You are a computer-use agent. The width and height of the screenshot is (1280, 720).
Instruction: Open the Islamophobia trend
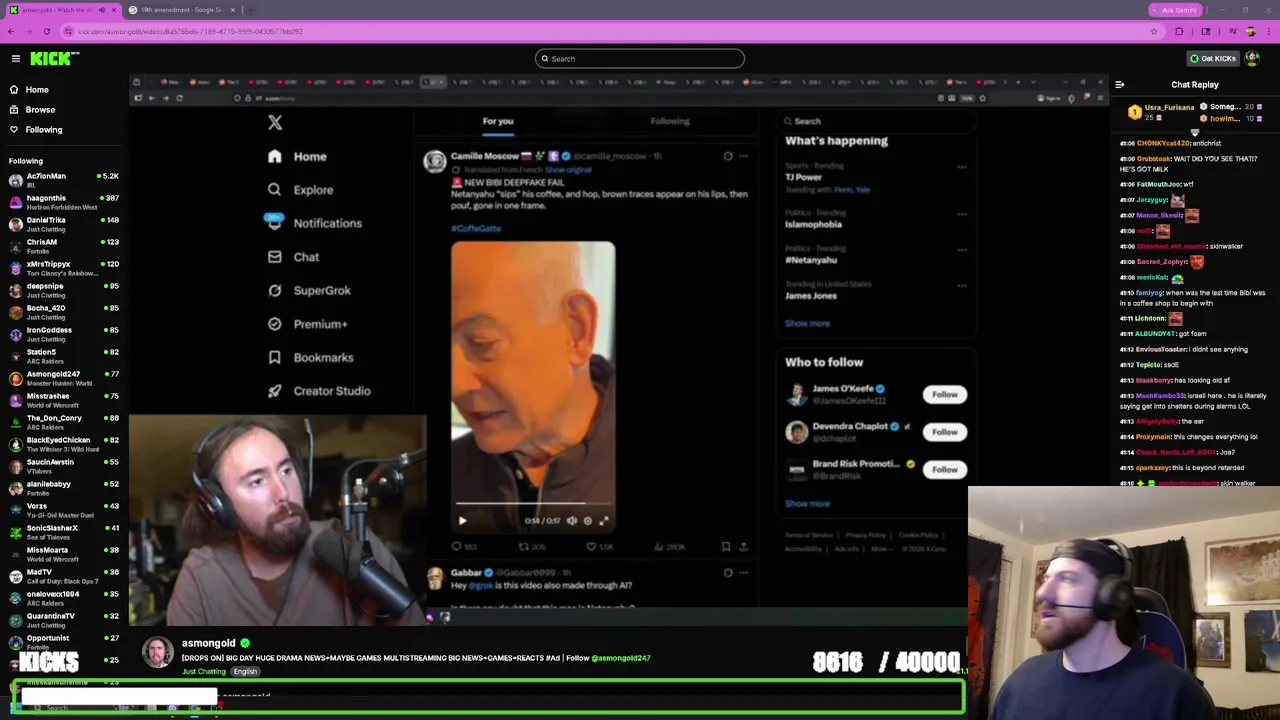(813, 224)
